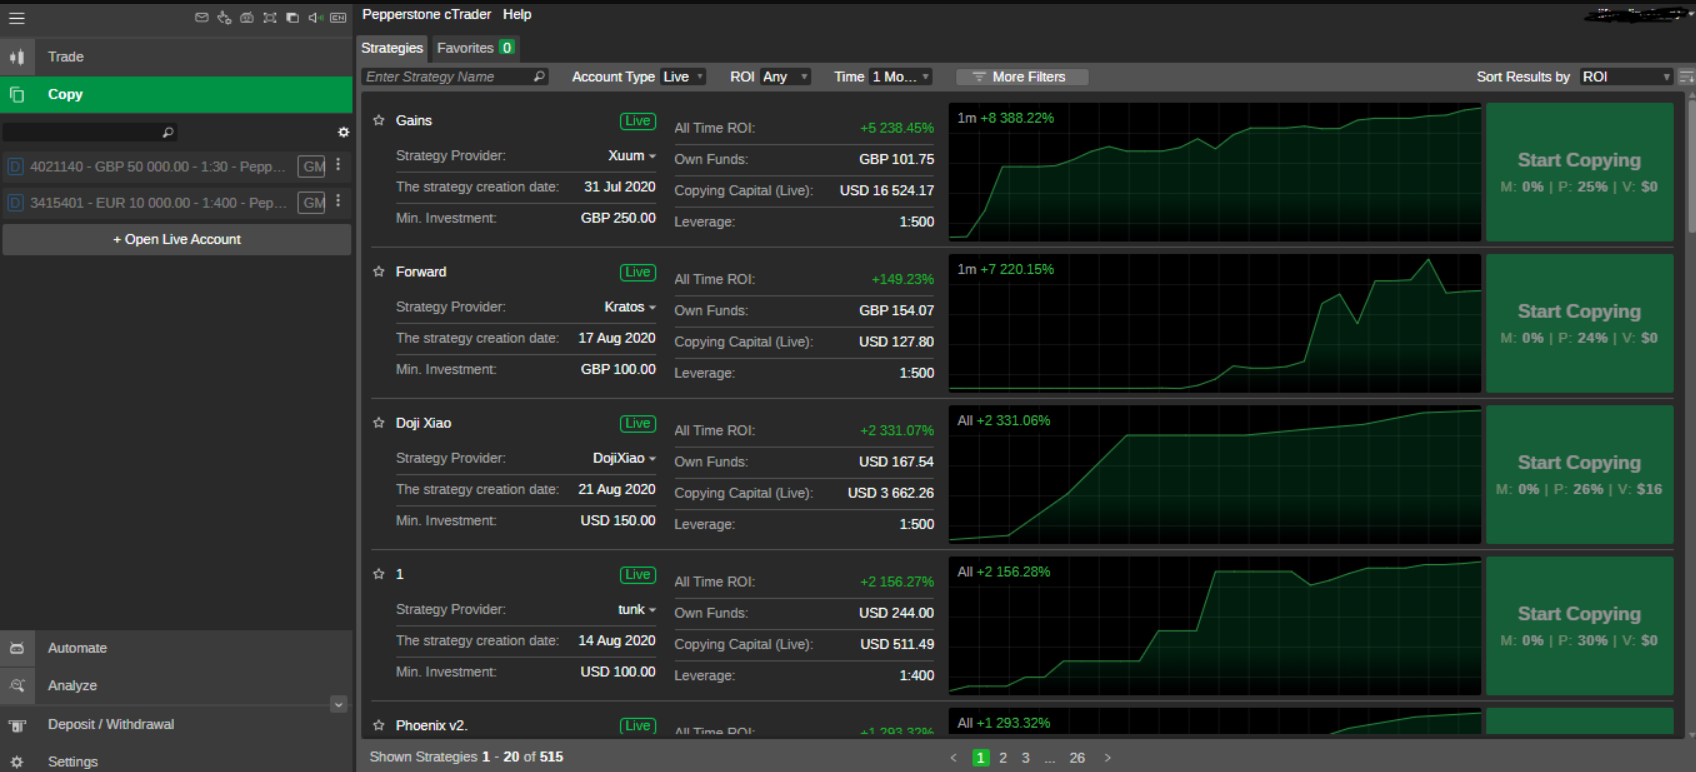1696x772 pixels.
Task: Switch to the Strategies tab
Action: pos(392,48)
